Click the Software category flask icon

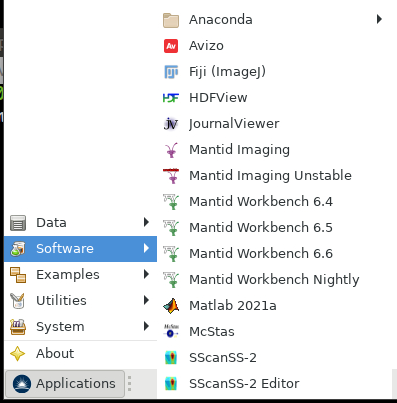18,249
